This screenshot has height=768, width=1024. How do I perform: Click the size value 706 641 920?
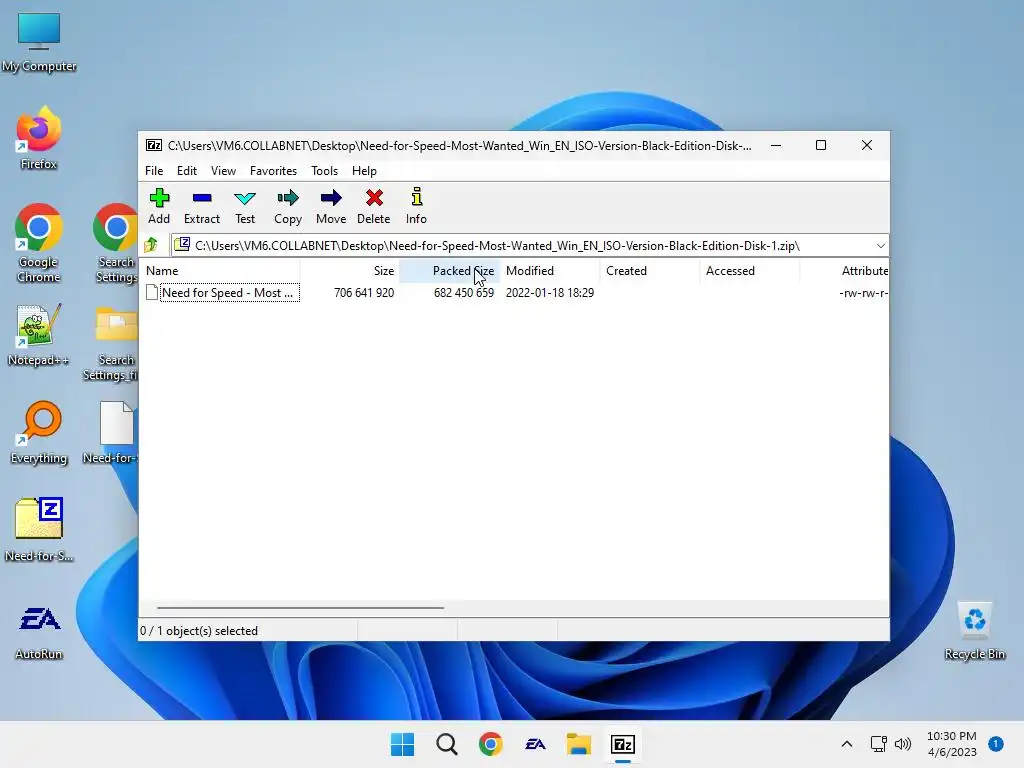(x=364, y=293)
